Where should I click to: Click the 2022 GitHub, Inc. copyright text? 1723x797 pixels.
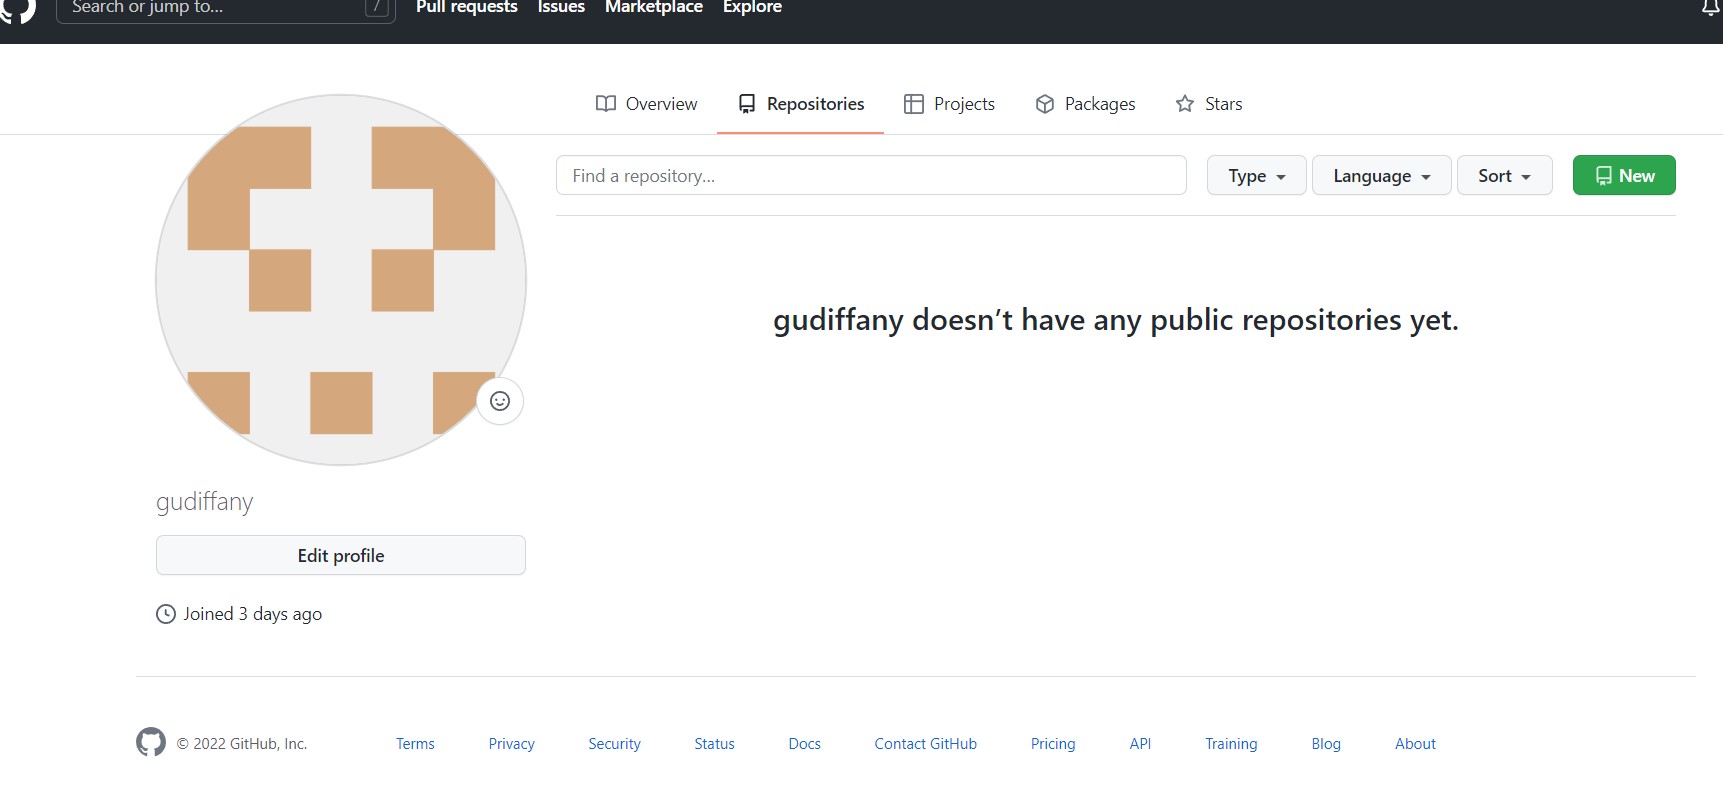(242, 744)
